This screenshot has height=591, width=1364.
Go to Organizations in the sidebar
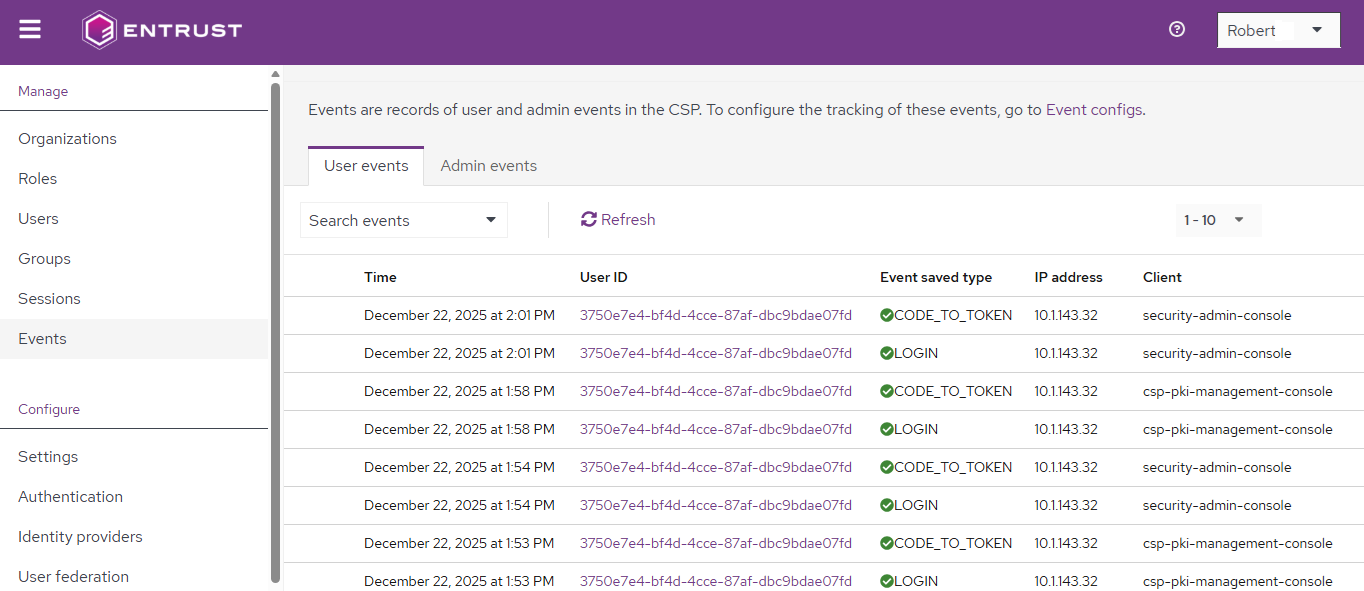point(67,139)
